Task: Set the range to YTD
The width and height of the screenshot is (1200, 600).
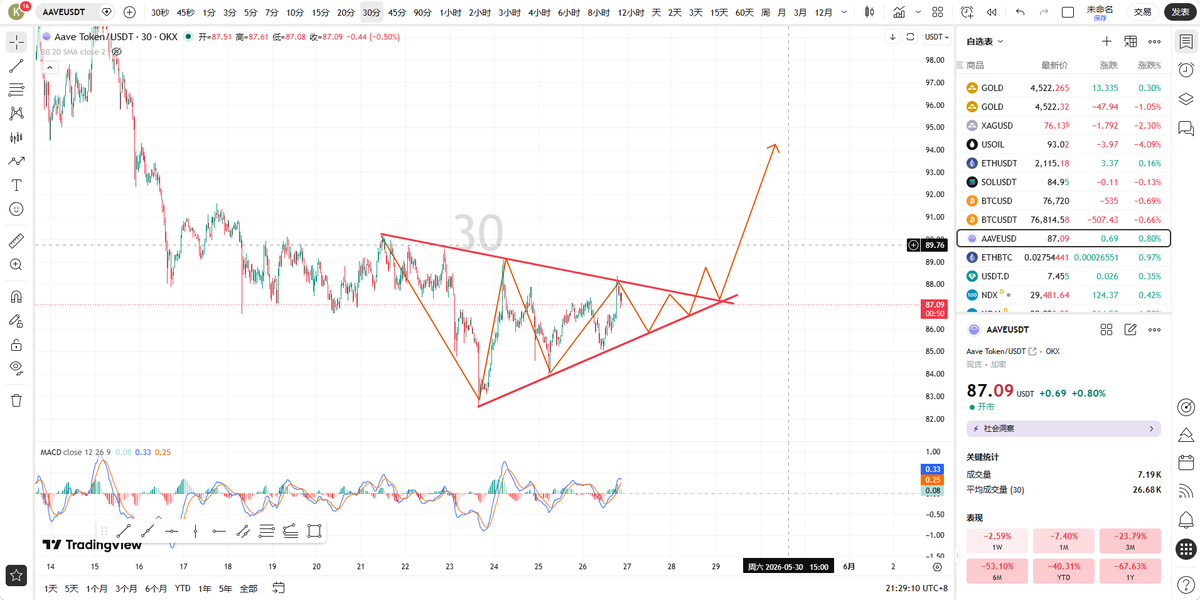Action: (183, 588)
